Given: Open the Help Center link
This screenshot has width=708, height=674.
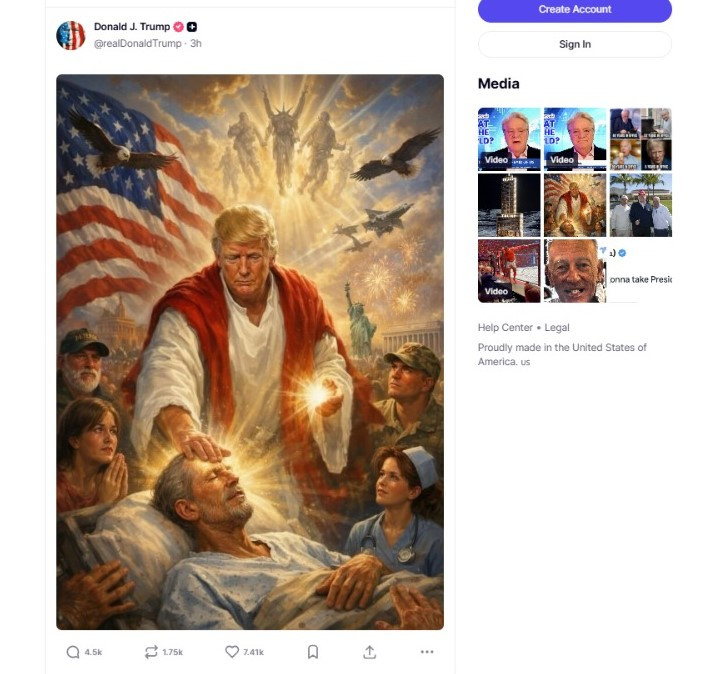Looking at the screenshot, I should [505, 327].
